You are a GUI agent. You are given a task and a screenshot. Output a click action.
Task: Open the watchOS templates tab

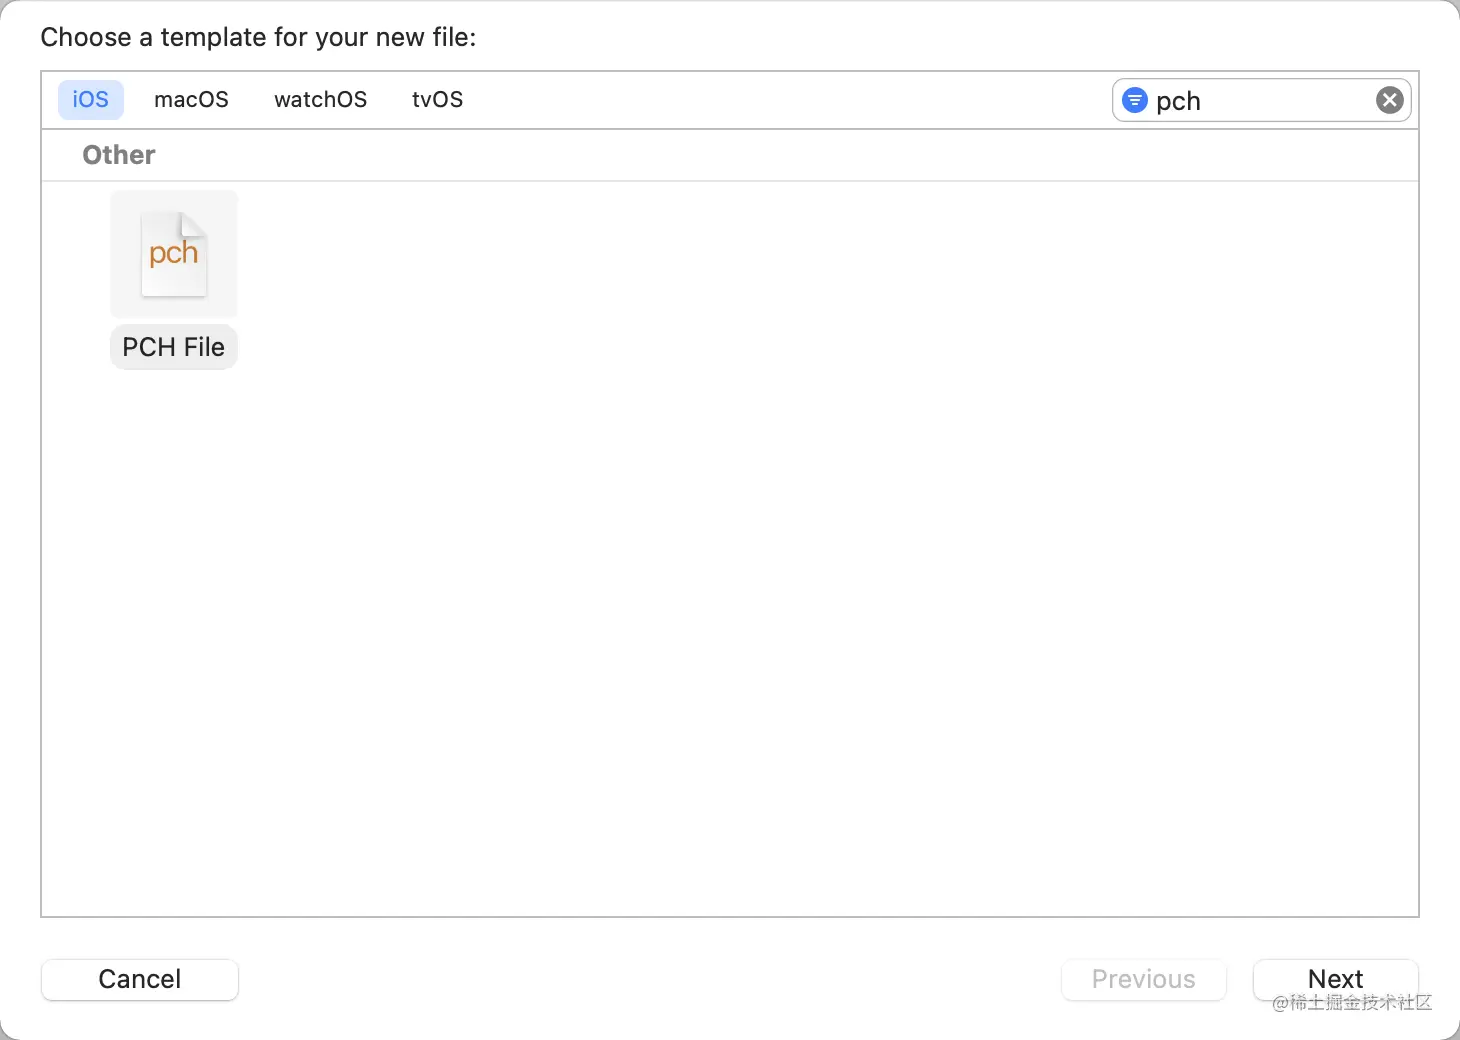320,100
